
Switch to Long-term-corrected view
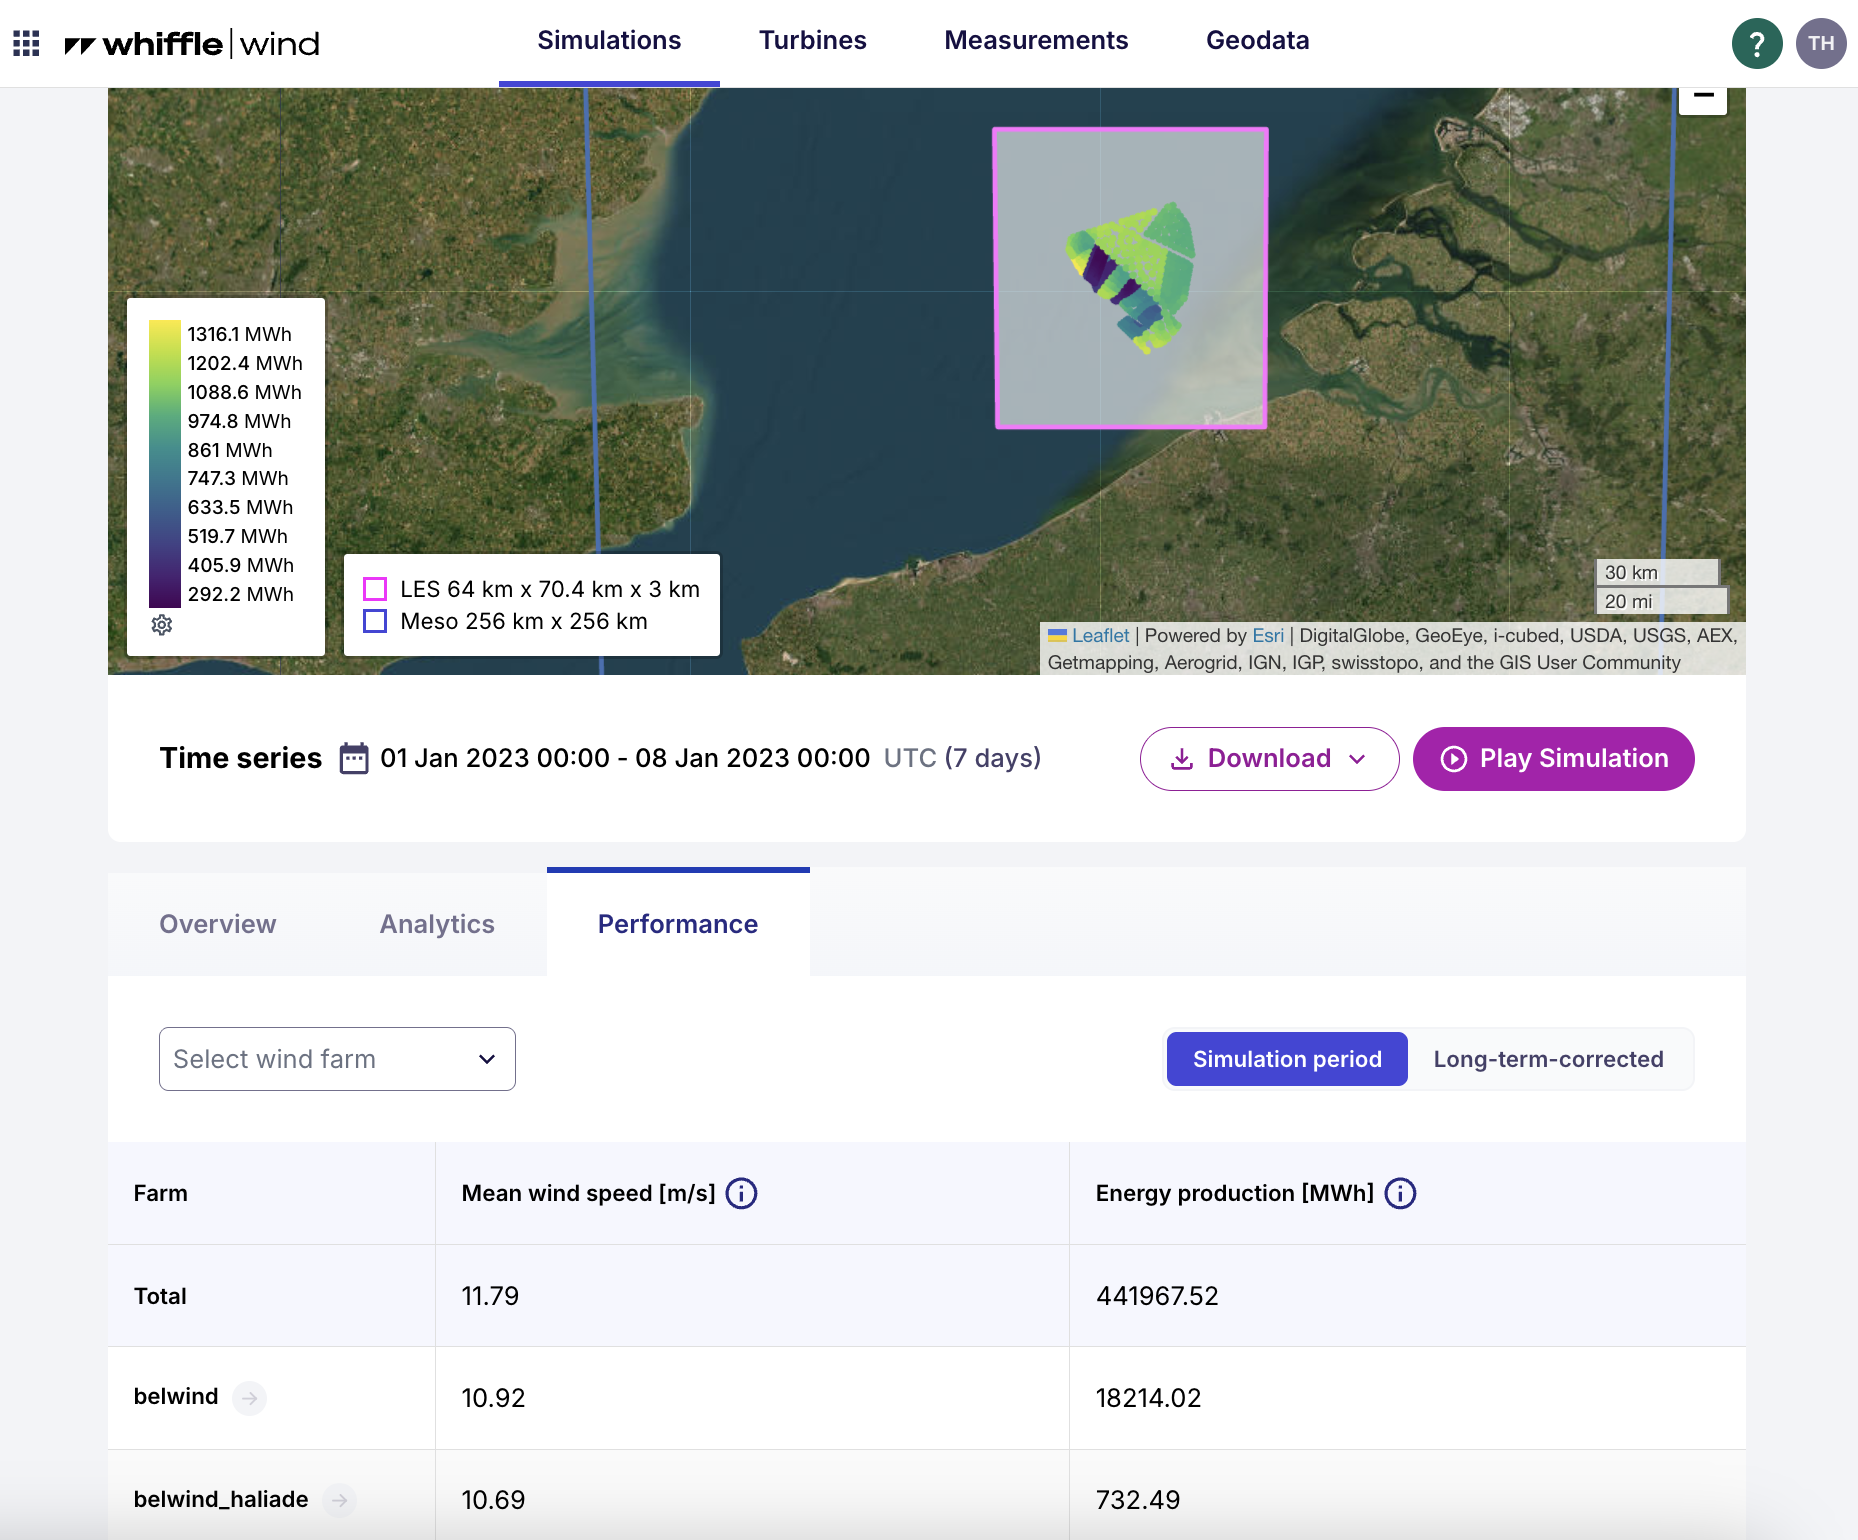(x=1548, y=1059)
